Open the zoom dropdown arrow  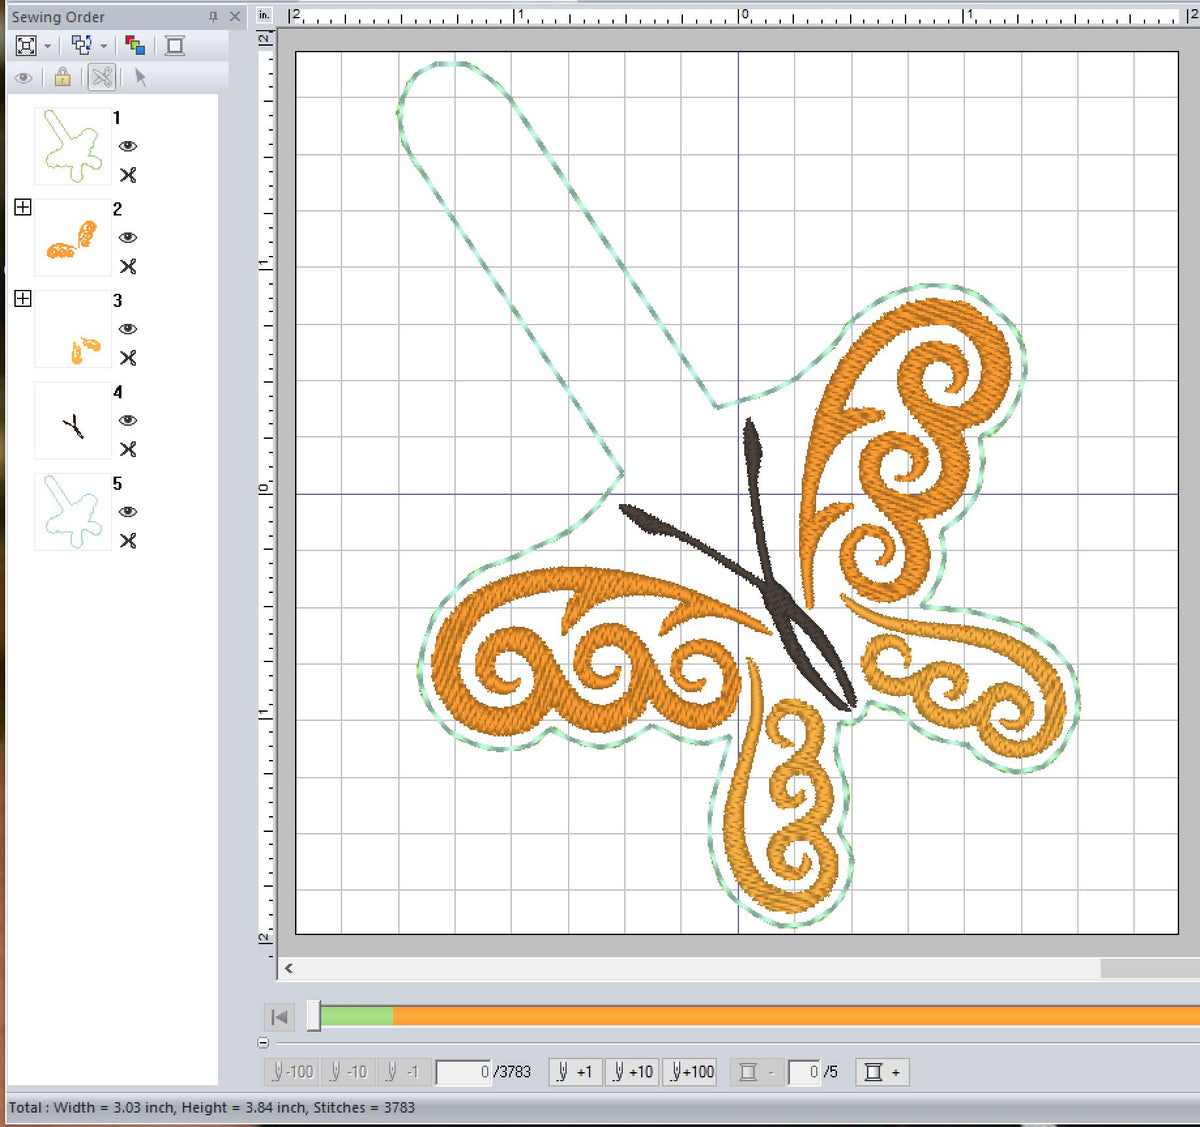coord(47,45)
